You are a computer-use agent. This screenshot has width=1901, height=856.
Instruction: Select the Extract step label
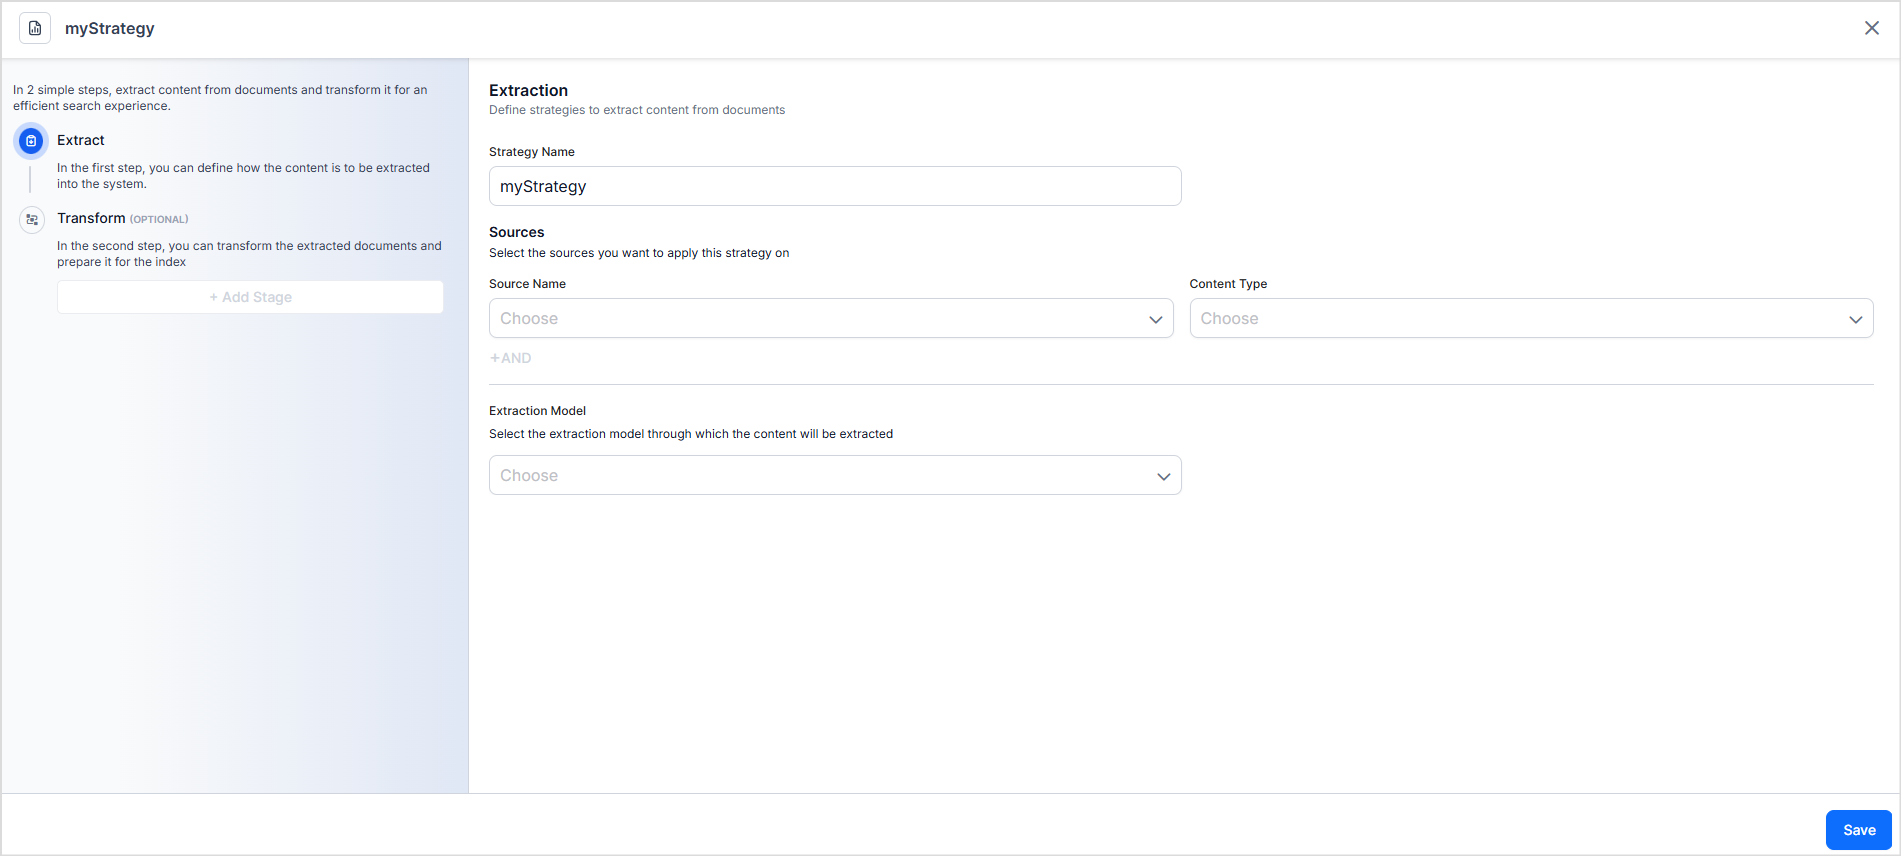[x=81, y=140]
